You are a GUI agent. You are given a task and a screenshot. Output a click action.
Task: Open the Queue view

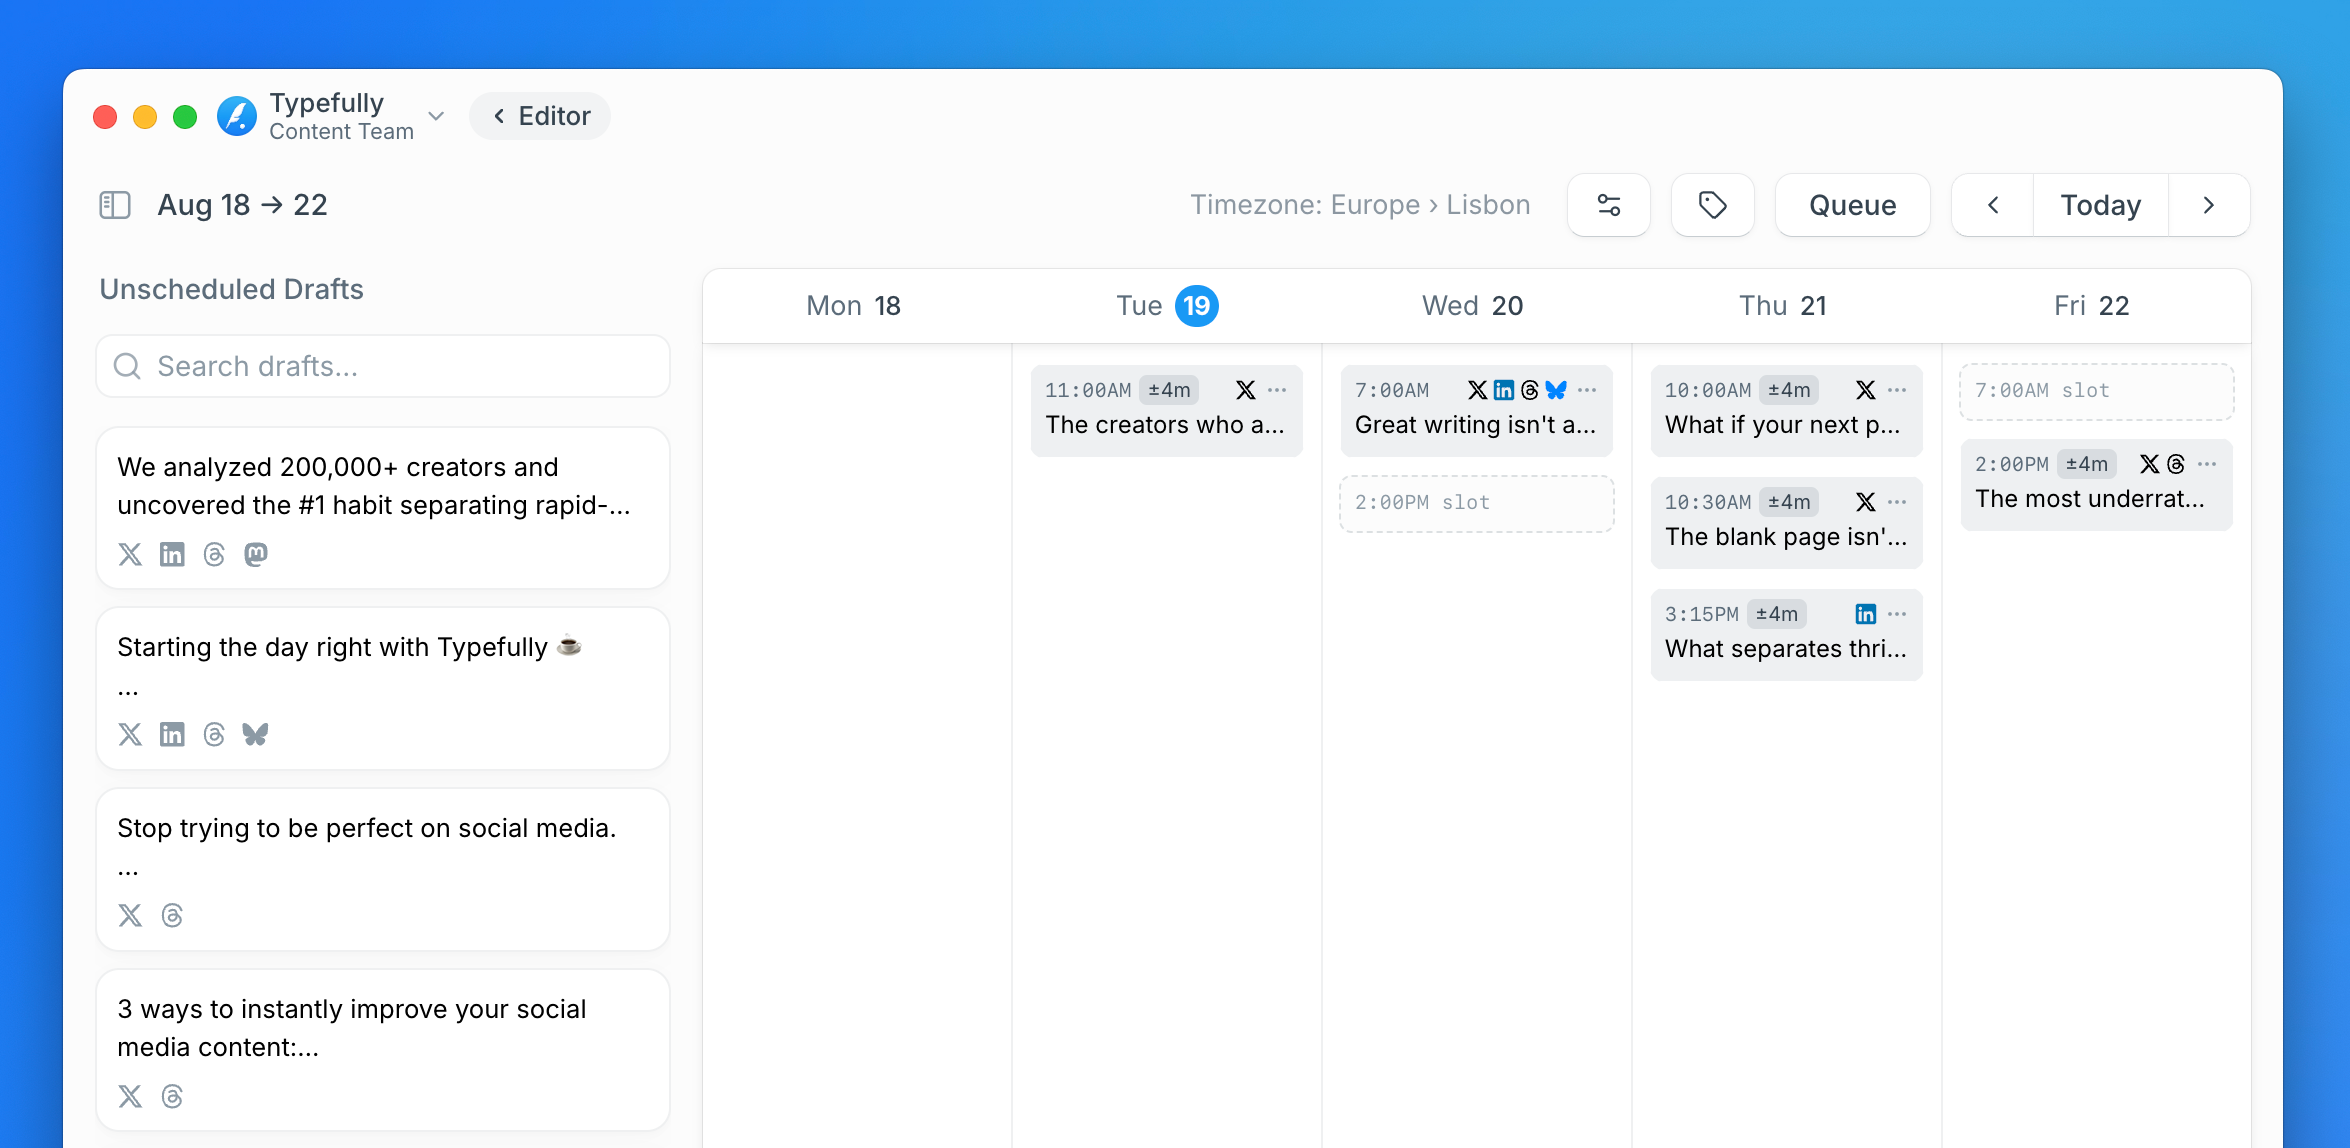pos(1852,205)
